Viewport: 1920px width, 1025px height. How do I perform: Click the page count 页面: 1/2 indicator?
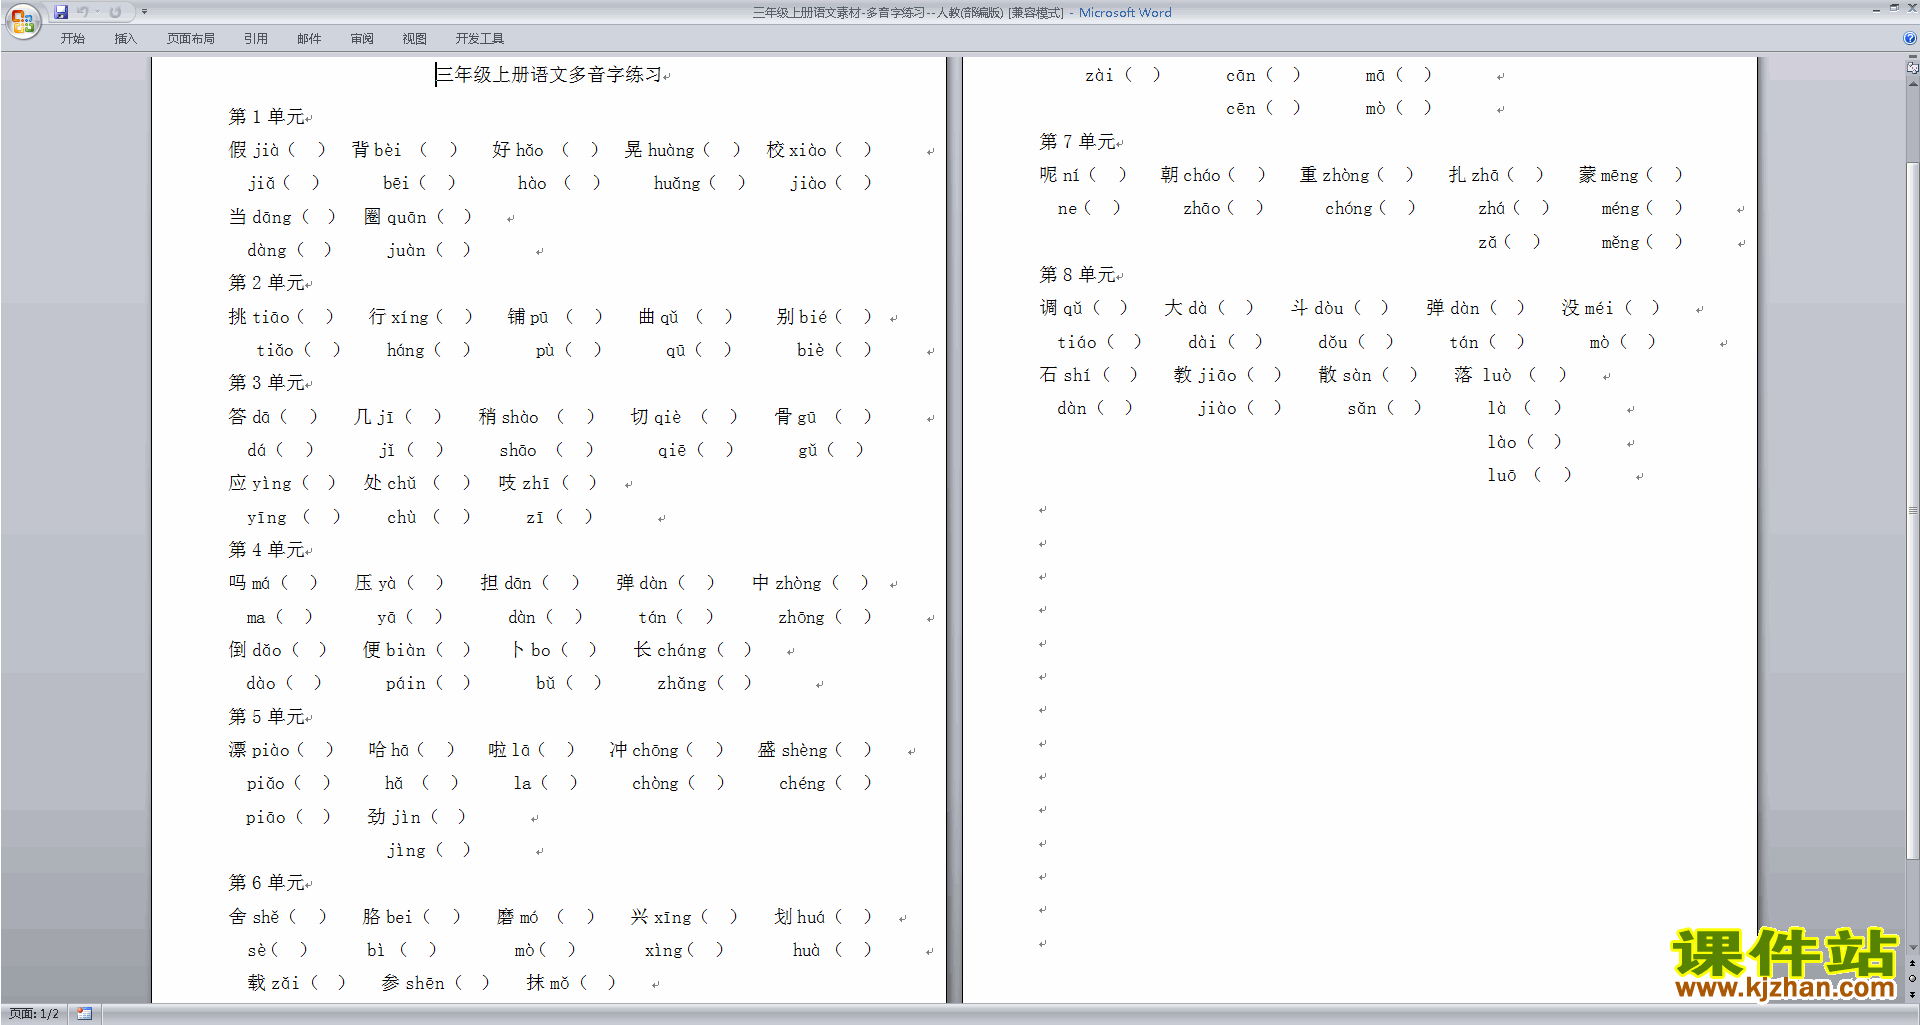34,1014
